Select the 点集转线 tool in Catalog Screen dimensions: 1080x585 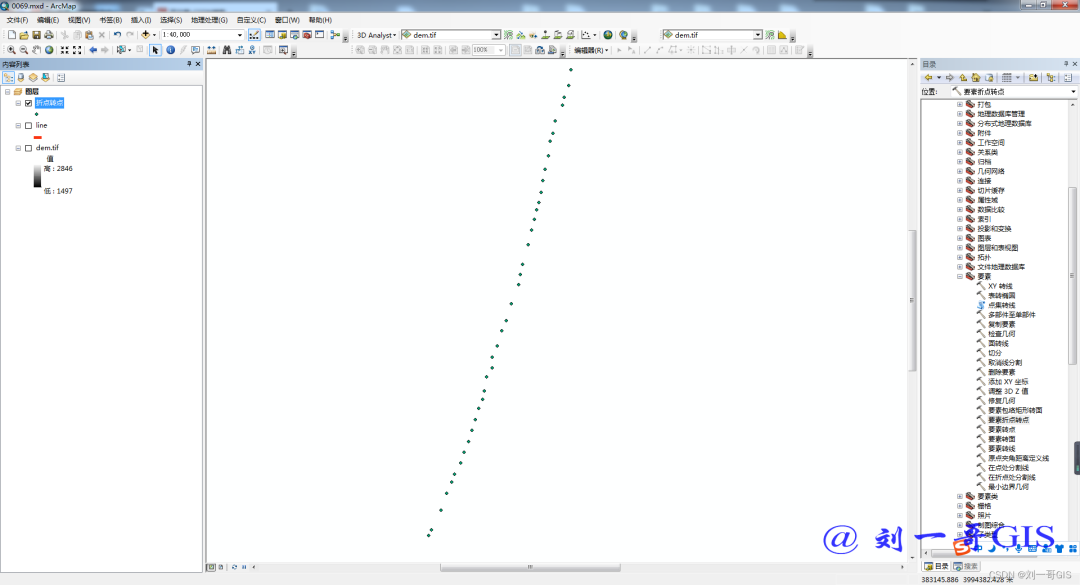point(1001,305)
